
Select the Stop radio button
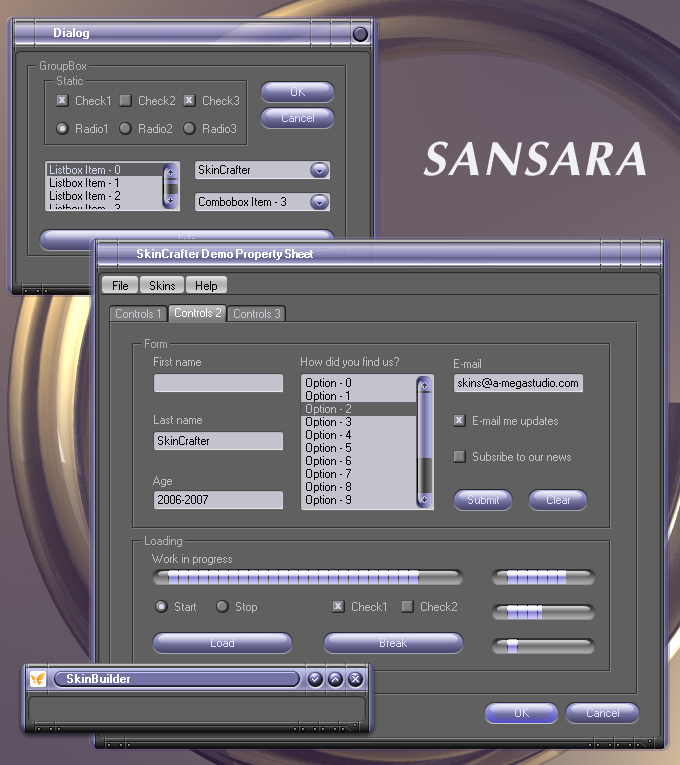click(x=222, y=606)
